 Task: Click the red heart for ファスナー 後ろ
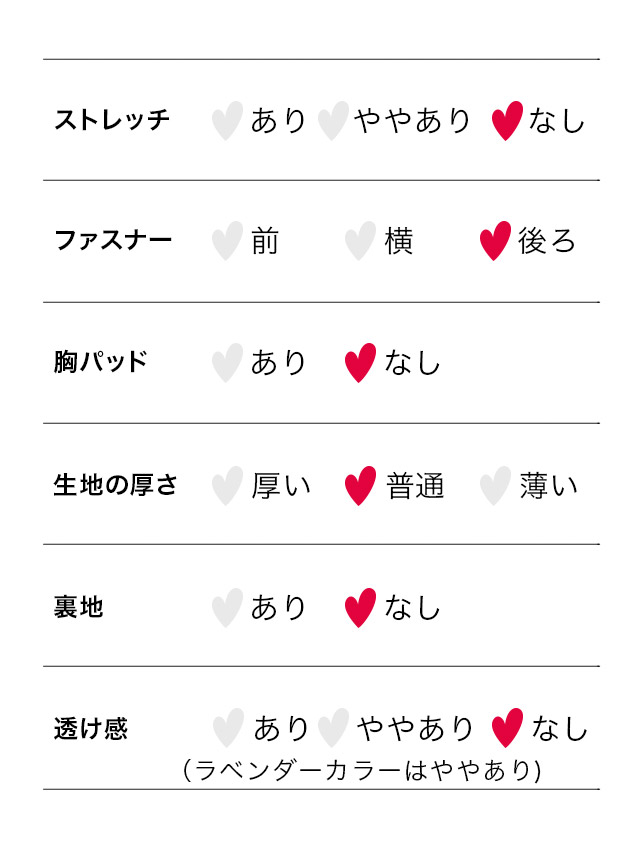(495, 241)
